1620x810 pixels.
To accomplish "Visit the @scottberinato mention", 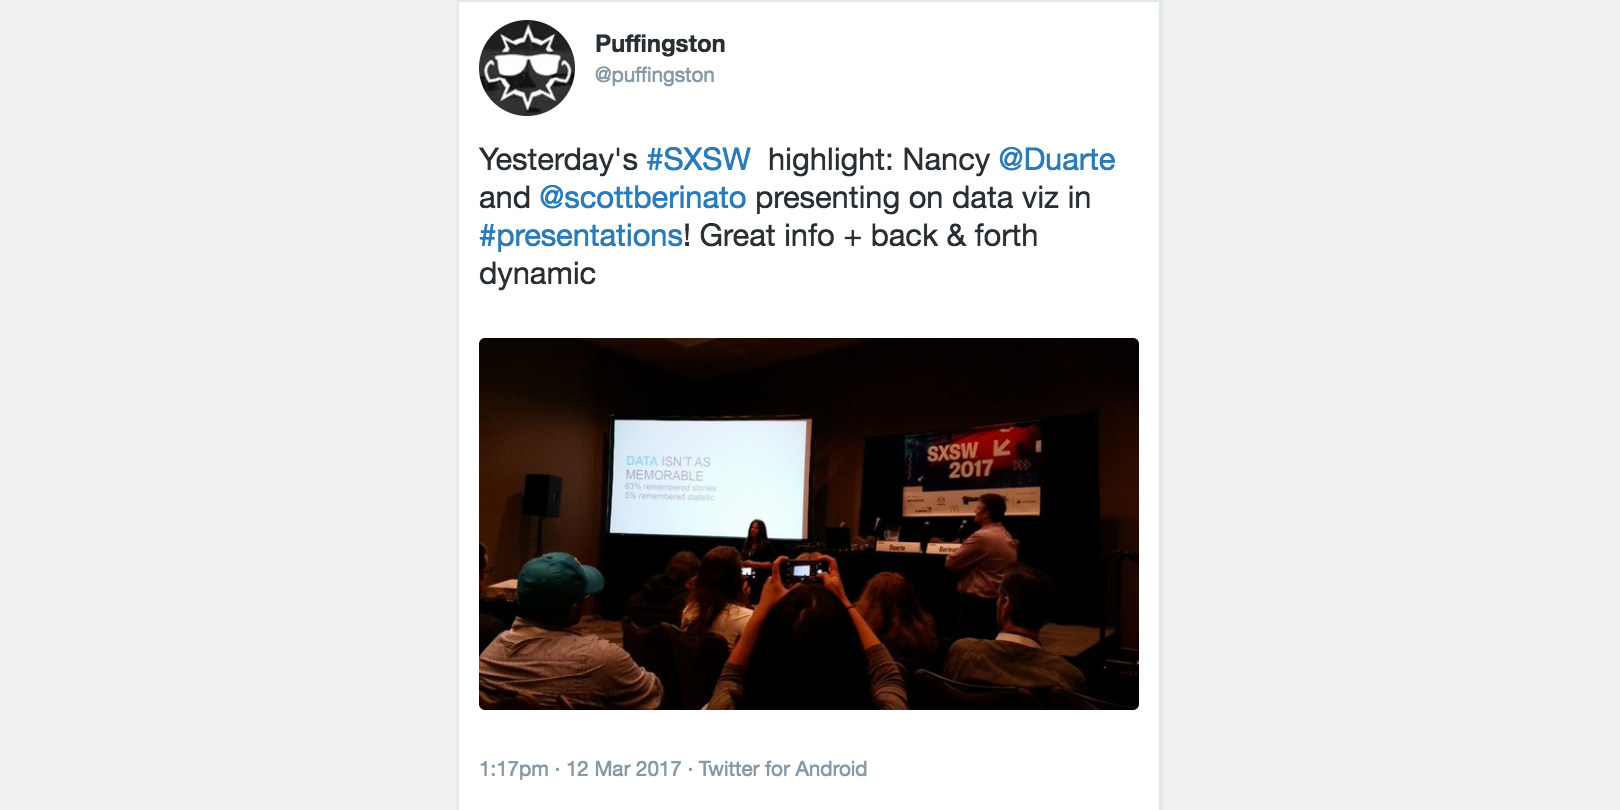I will 642,198.
